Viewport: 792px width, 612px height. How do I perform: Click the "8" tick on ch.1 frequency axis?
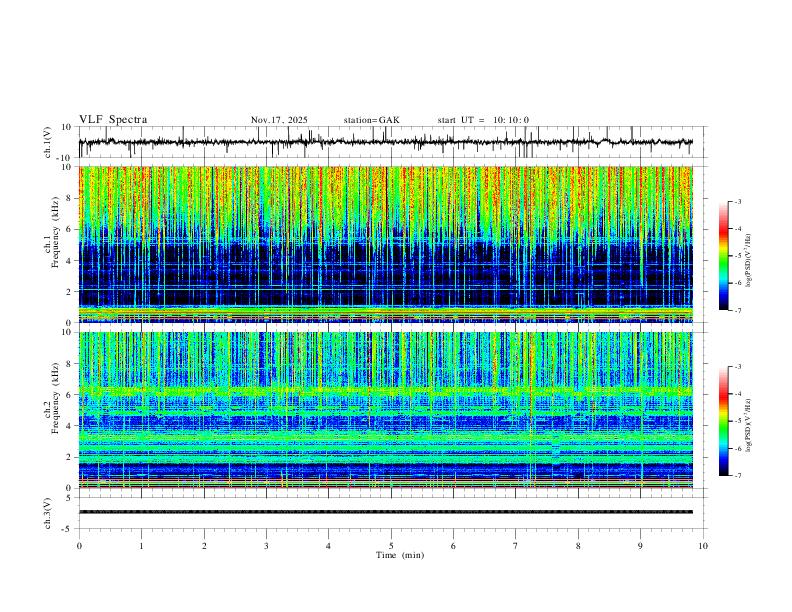[69, 198]
